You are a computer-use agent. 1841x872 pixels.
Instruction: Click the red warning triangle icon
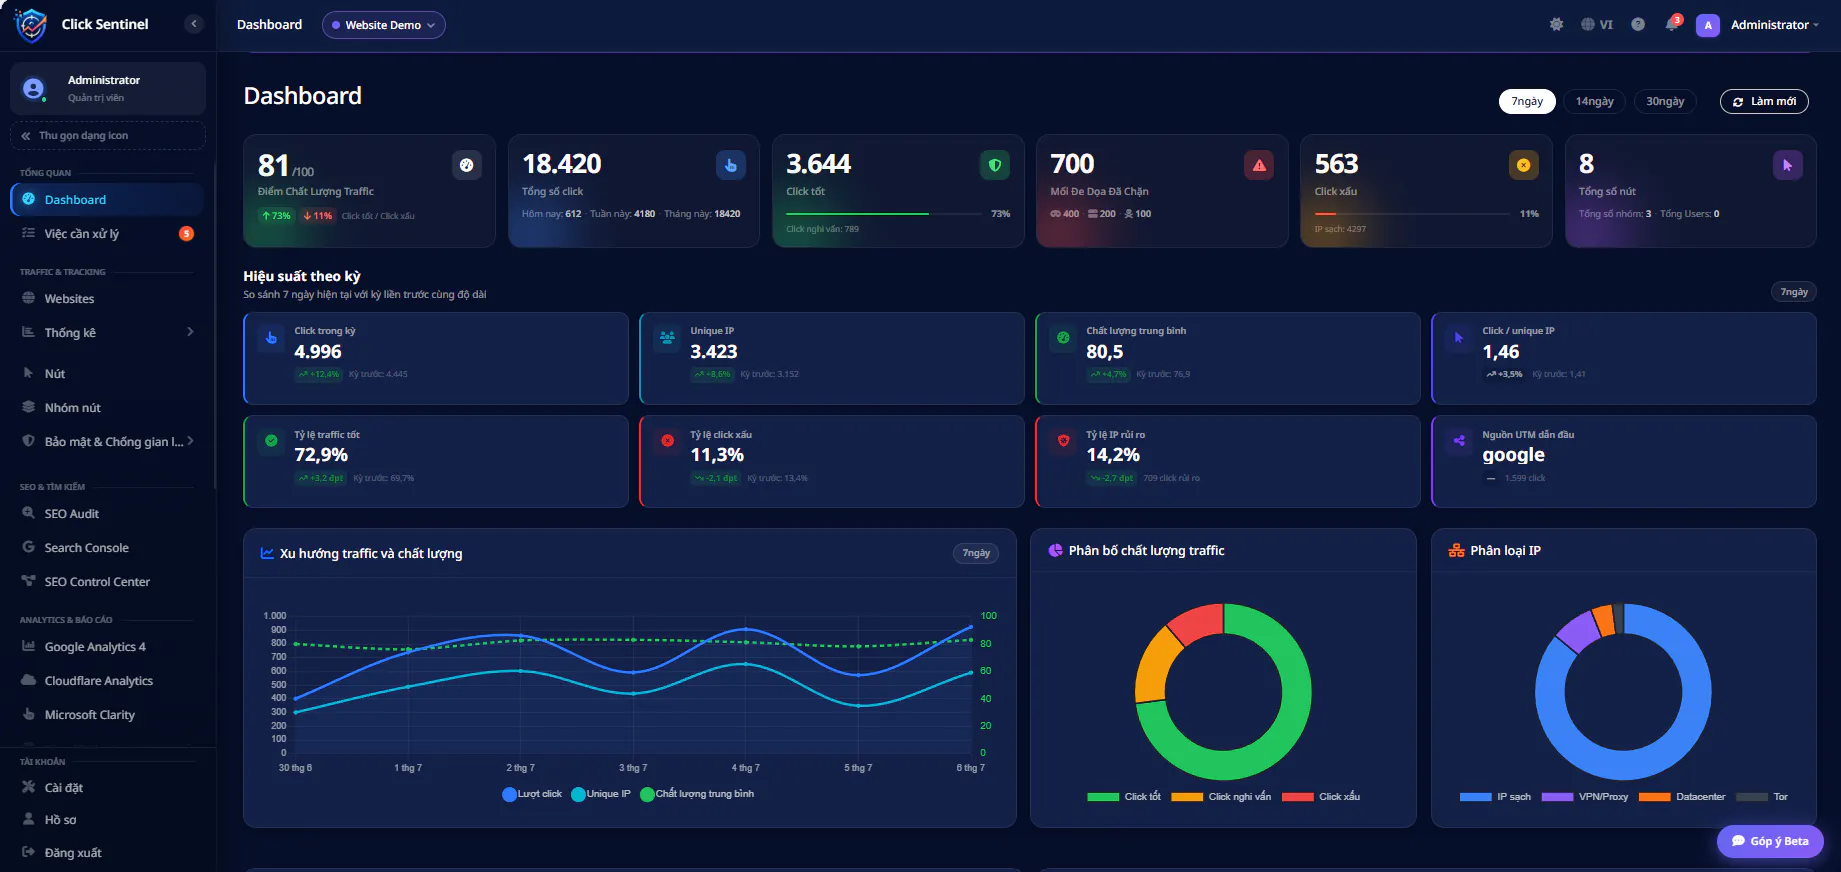(x=1259, y=165)
